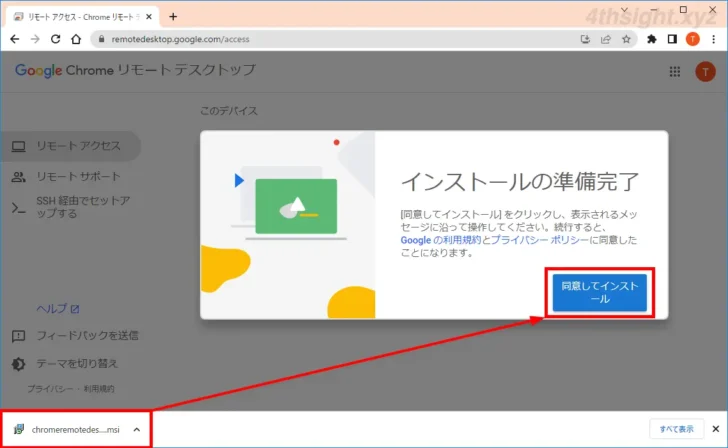Click the すべて表示 downloads button
The image size is (728, 448).
point(676,429)
